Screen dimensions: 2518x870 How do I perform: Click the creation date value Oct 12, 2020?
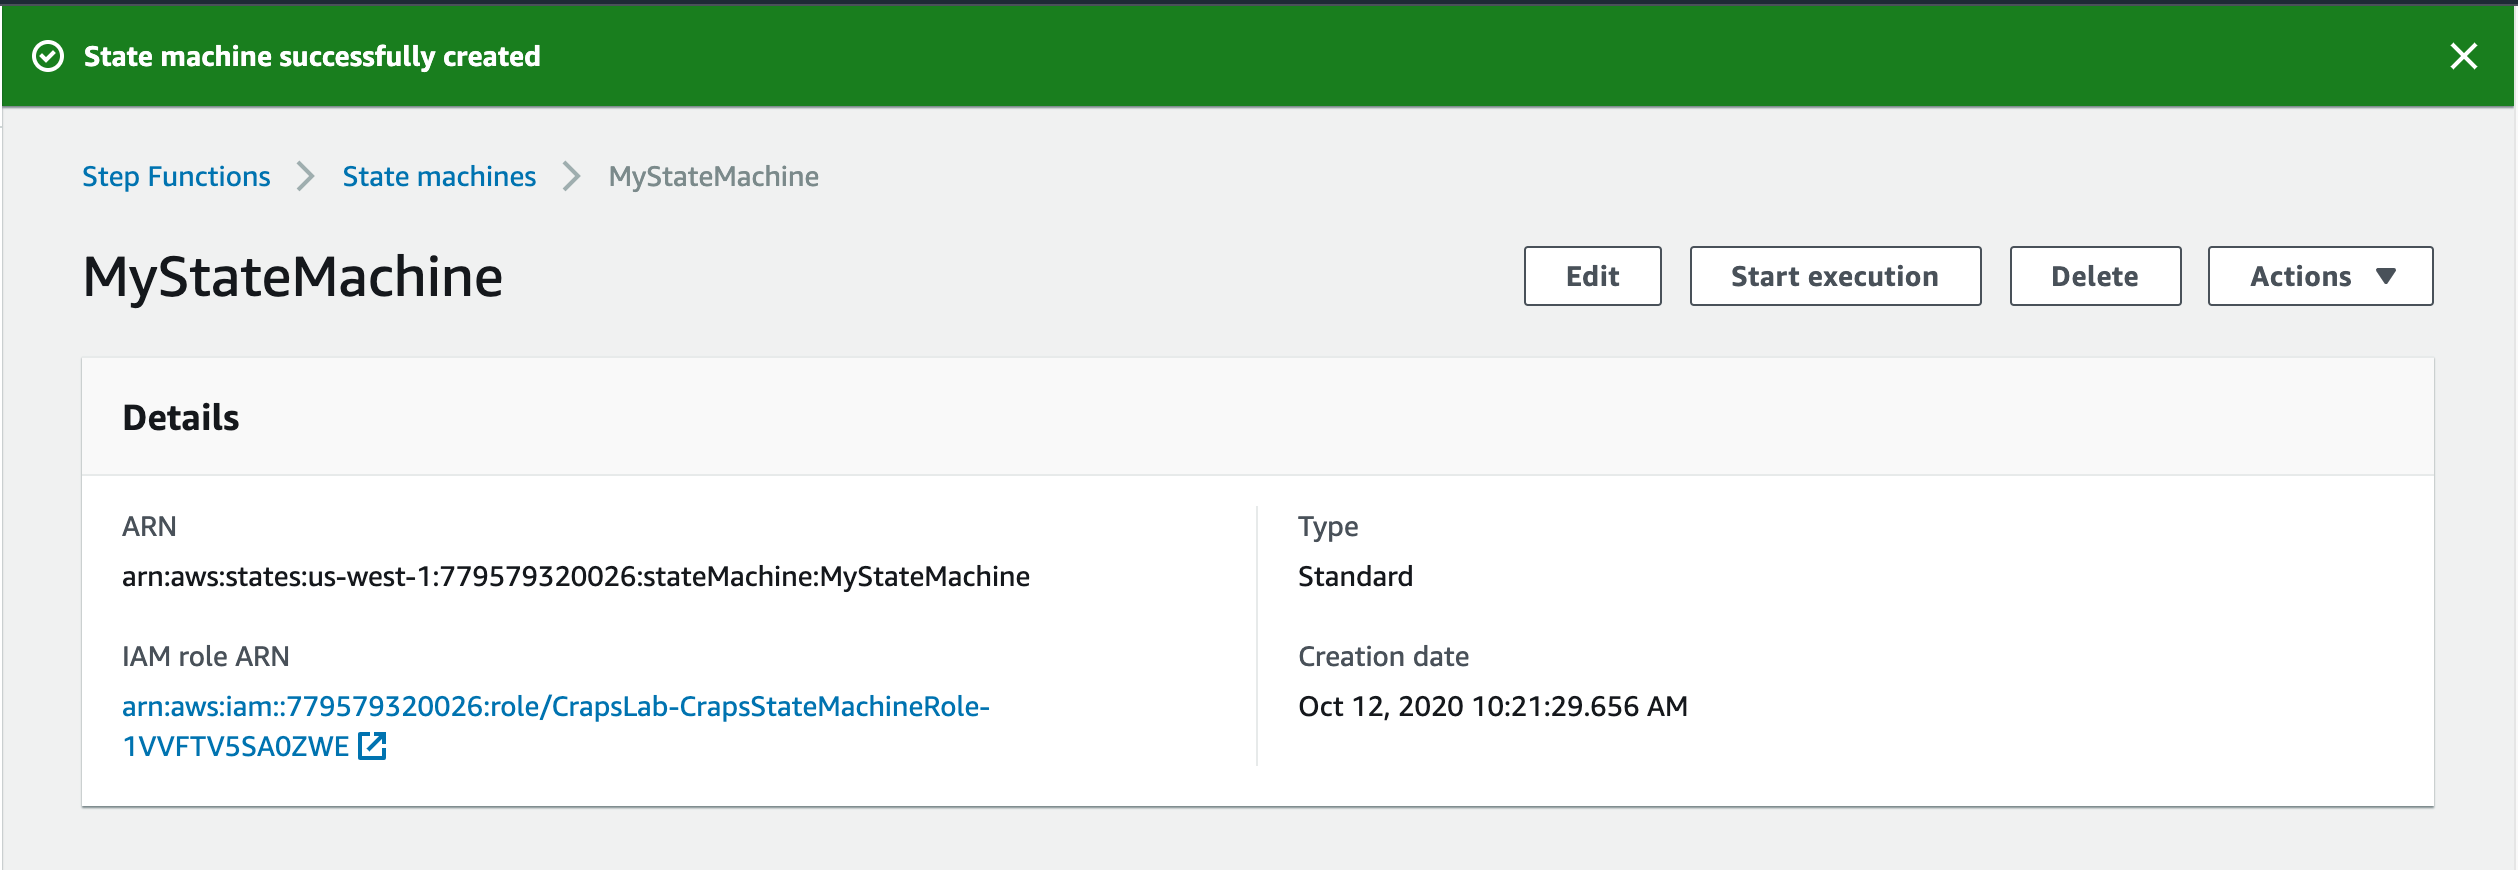pos(1493,706)
